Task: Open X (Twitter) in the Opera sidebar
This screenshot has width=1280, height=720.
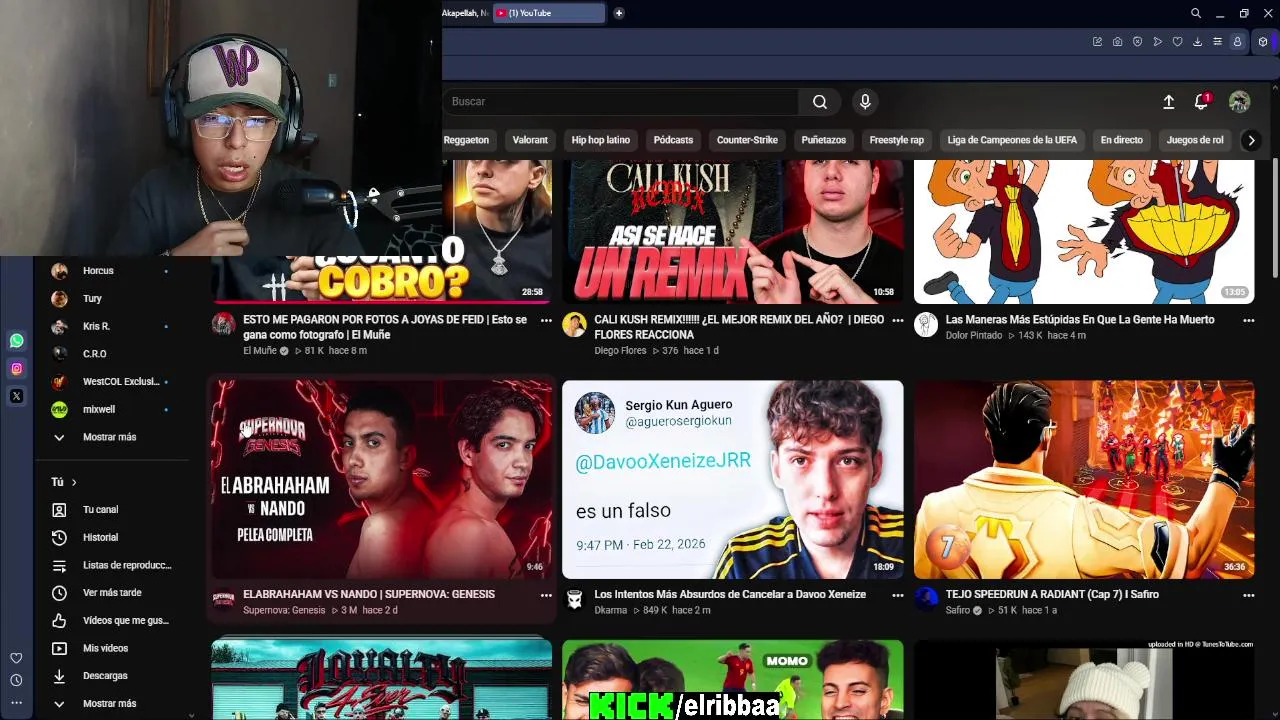Action: (16, 396)
